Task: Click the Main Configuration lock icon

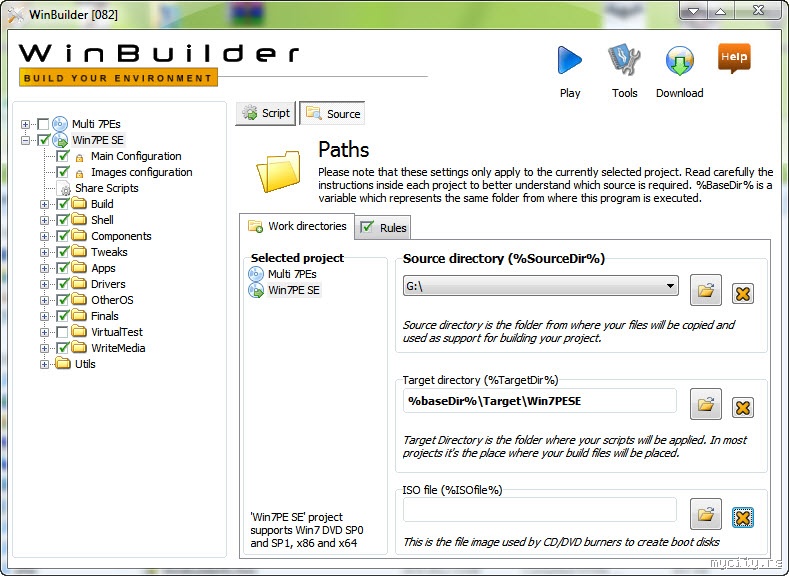Action: (79, 157)
